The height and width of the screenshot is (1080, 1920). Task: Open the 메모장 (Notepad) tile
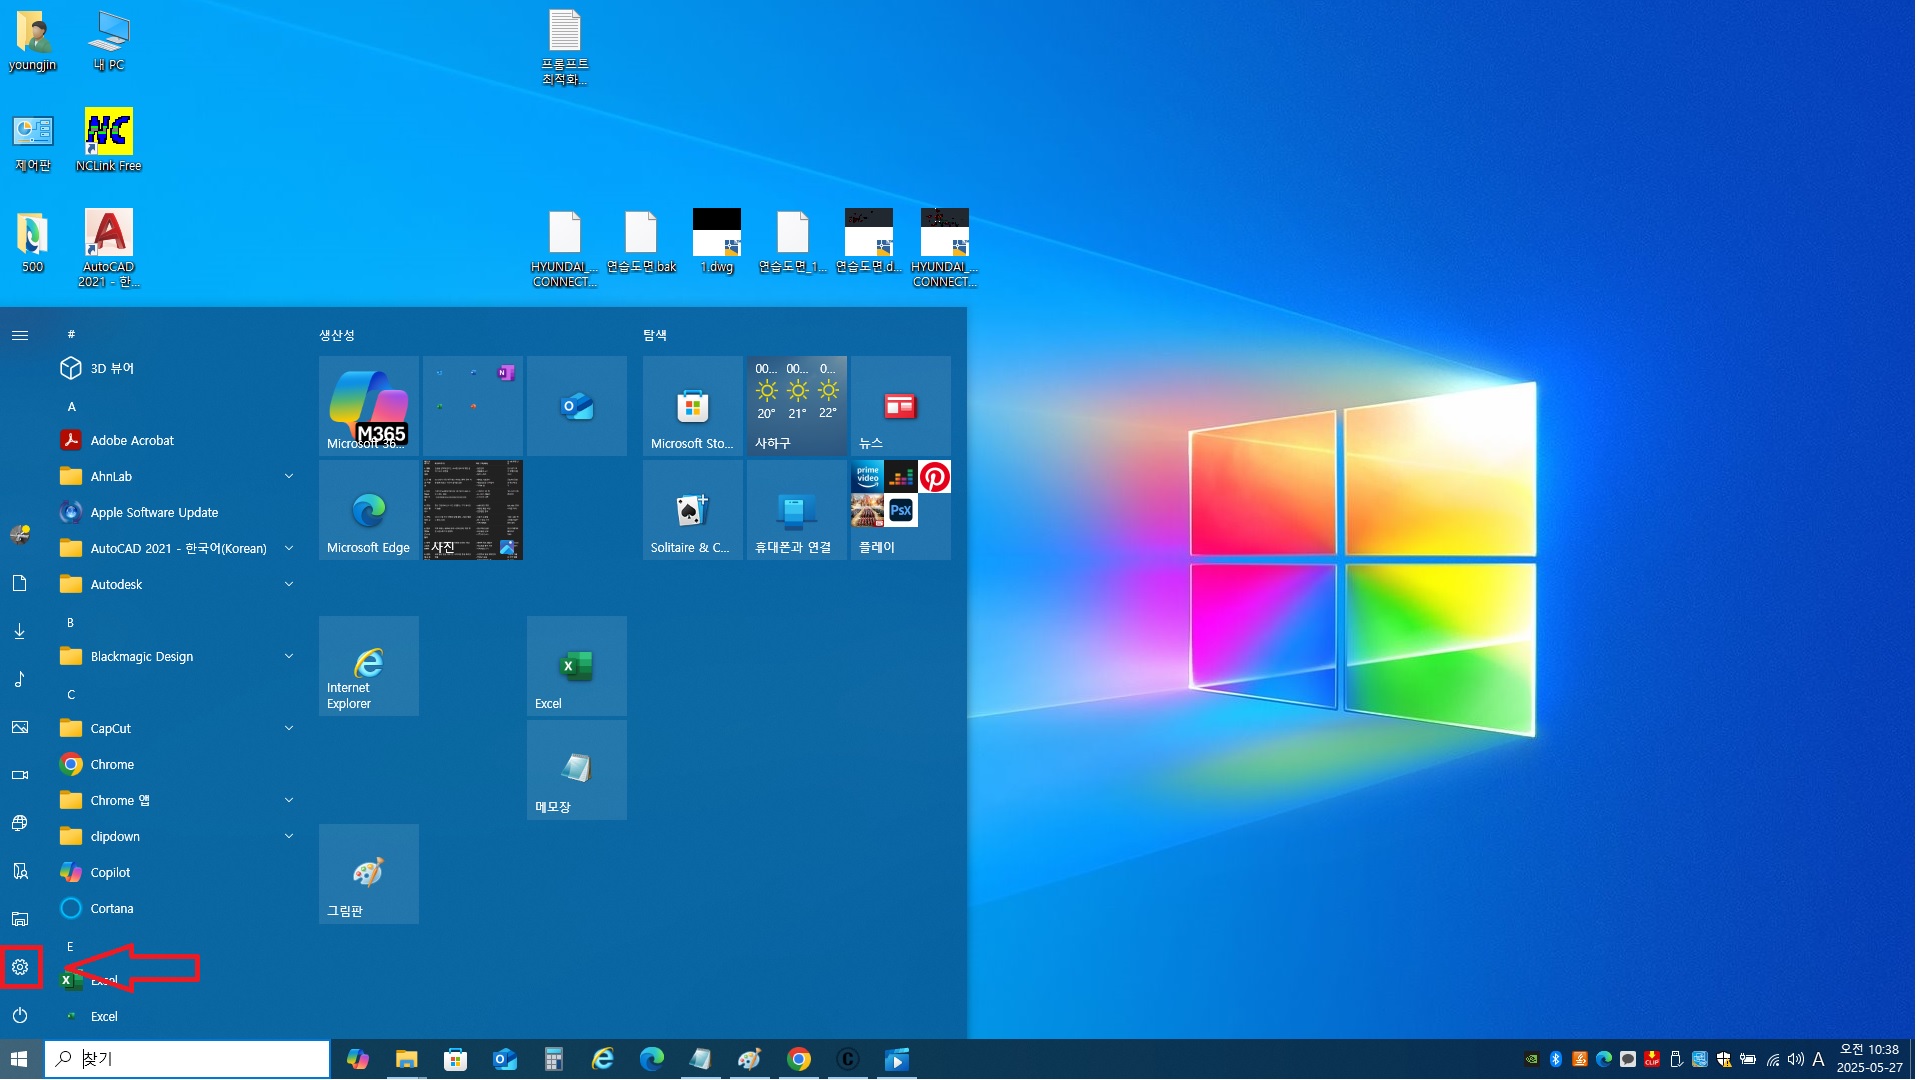click(577, 770)
